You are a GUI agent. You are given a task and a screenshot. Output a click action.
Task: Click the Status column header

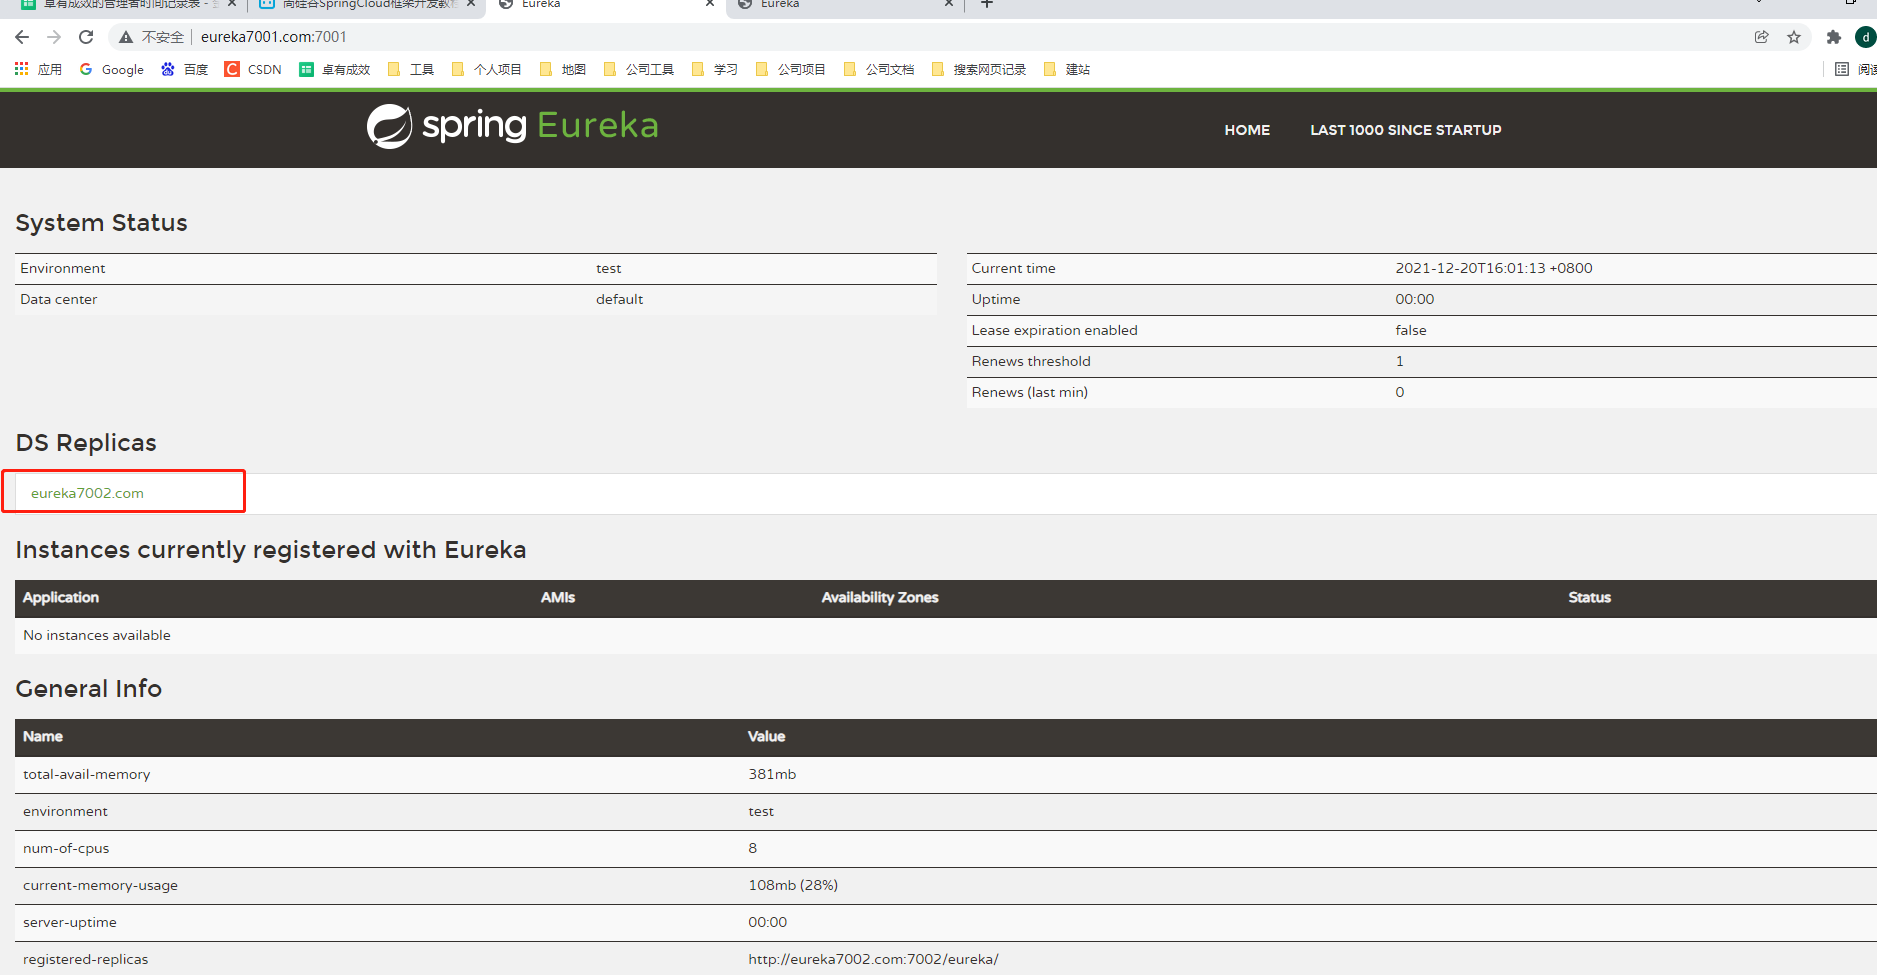click(x=1589, y=597)
